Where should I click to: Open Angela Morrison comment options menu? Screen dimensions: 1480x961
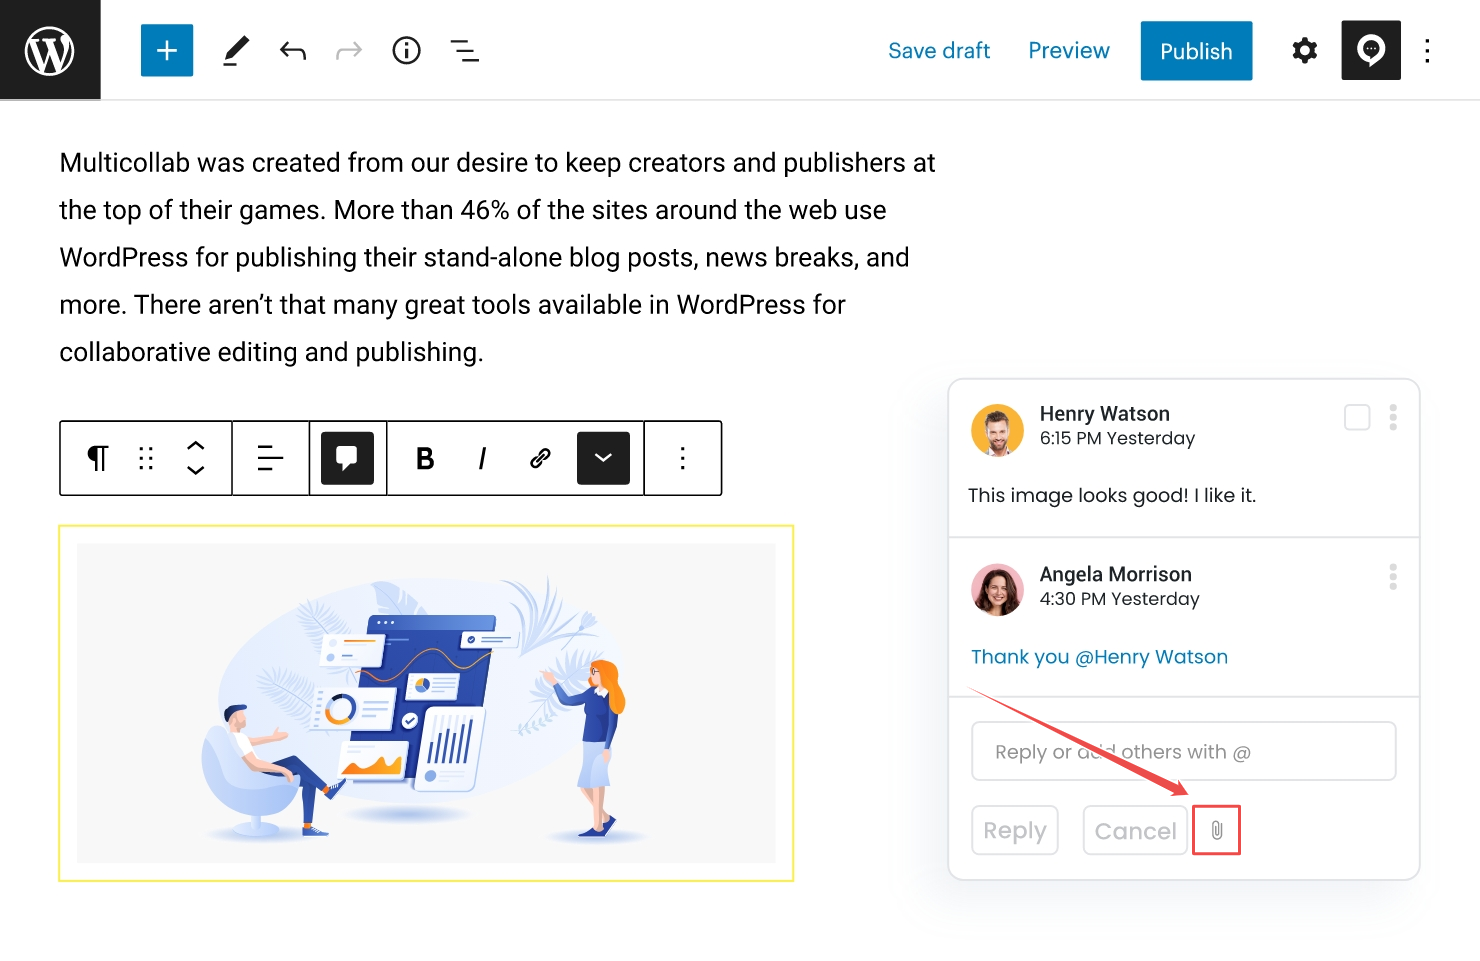coord(1393,577)
